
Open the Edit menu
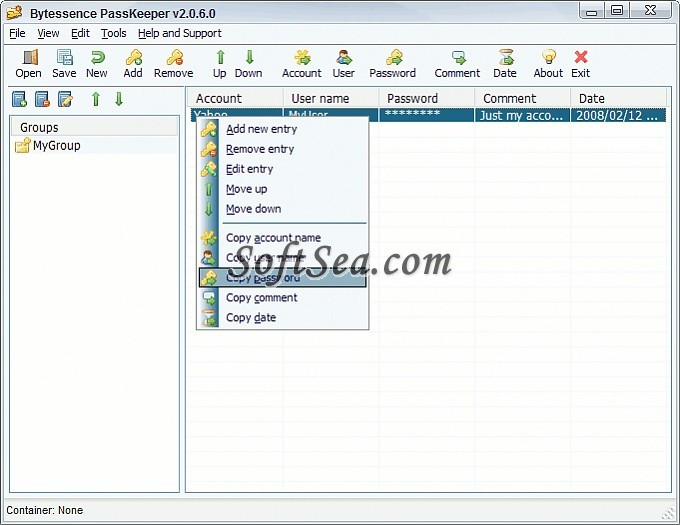pos(80,33)
